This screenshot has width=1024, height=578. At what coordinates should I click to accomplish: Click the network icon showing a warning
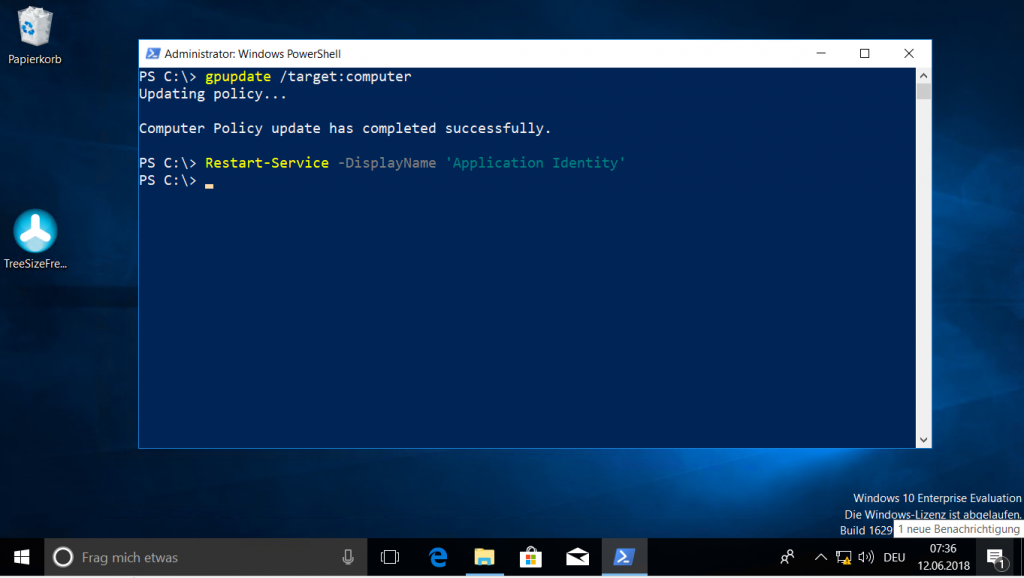point(842,557)
